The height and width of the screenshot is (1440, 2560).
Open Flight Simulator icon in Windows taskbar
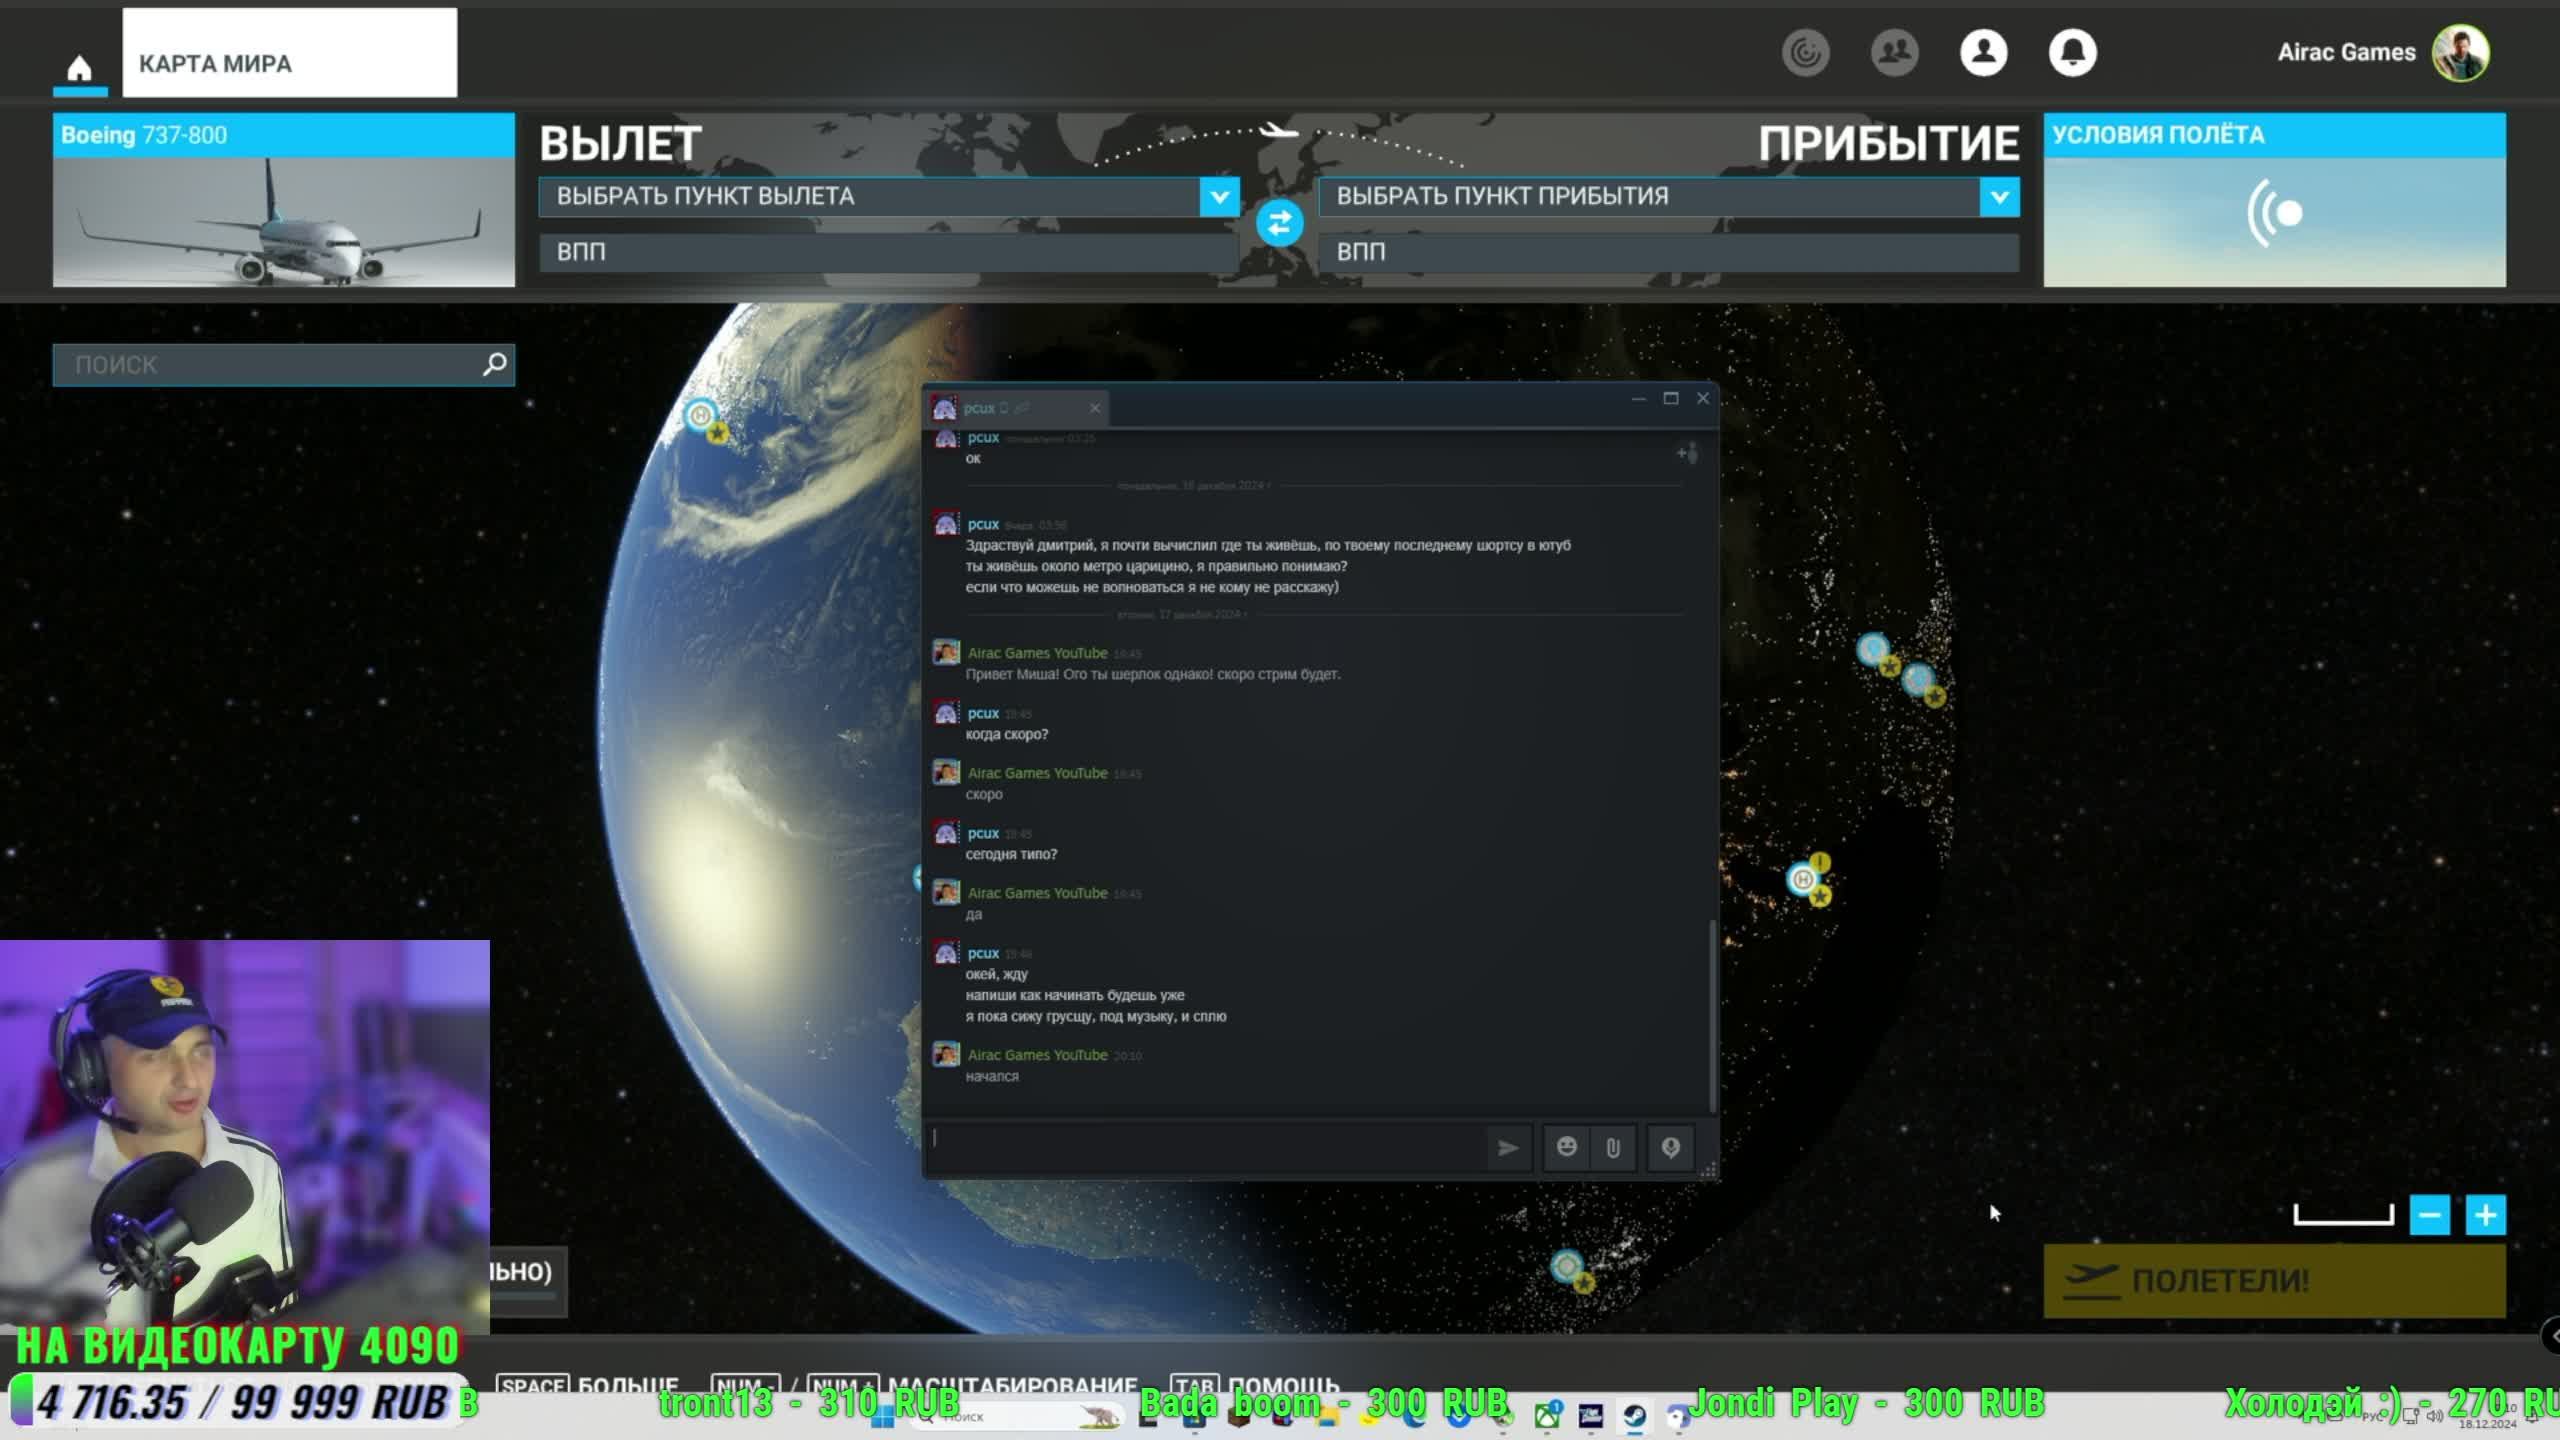coord(1590,1417)
